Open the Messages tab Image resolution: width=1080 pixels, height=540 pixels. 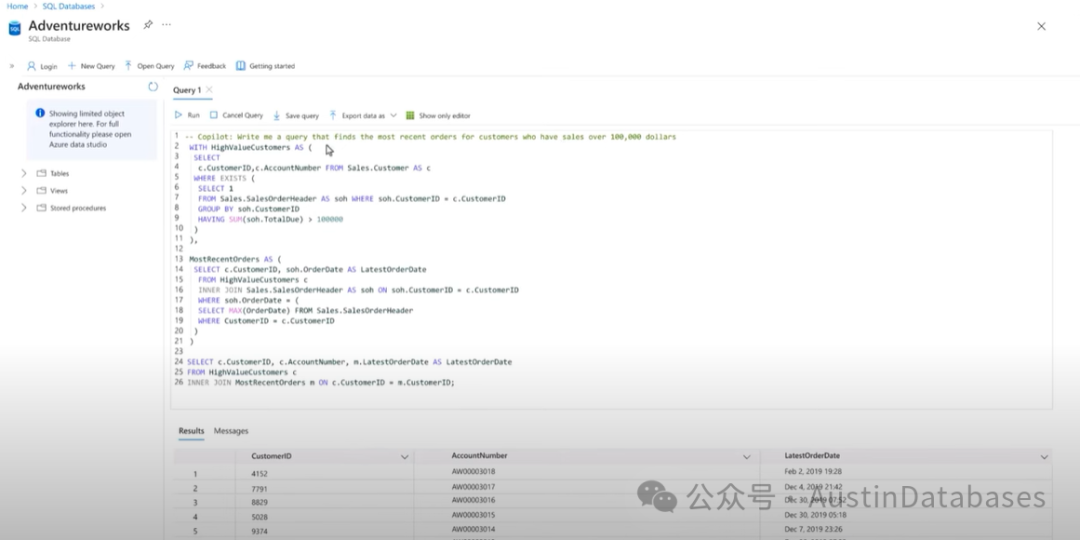click(x=231, y=431)
